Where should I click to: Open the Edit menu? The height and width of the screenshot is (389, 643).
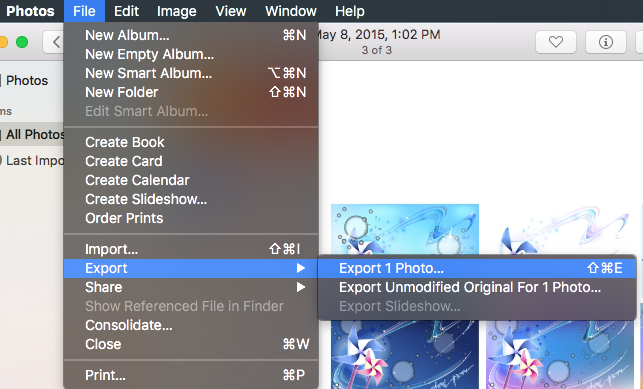pos(126,11)
